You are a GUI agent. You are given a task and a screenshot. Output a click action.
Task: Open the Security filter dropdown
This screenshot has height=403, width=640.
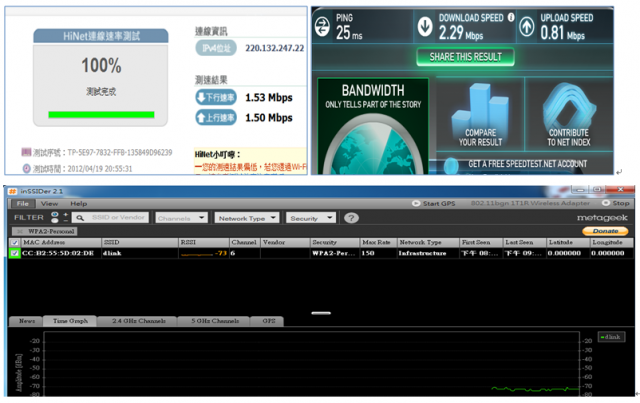pos(311,218)
